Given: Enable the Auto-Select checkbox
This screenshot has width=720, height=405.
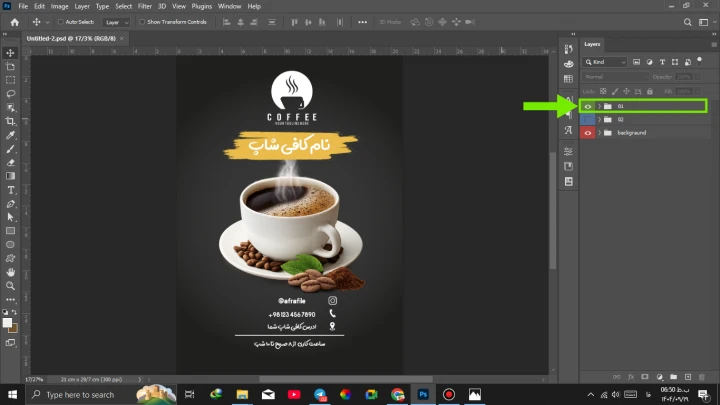Looking at the screenshot, I should [x=60, y=21].
